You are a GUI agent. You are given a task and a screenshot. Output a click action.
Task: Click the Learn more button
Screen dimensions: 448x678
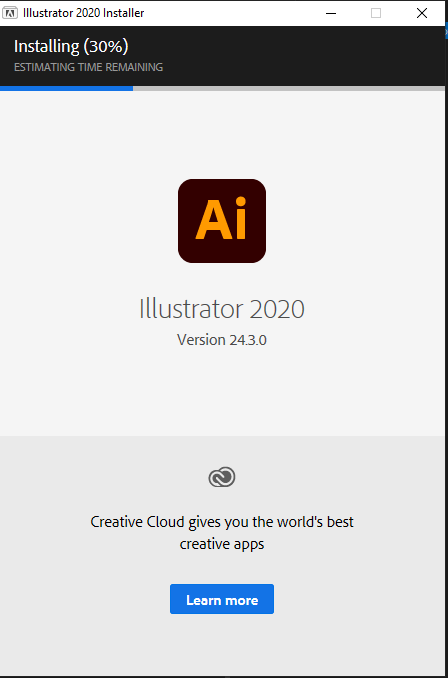[222, 599]
